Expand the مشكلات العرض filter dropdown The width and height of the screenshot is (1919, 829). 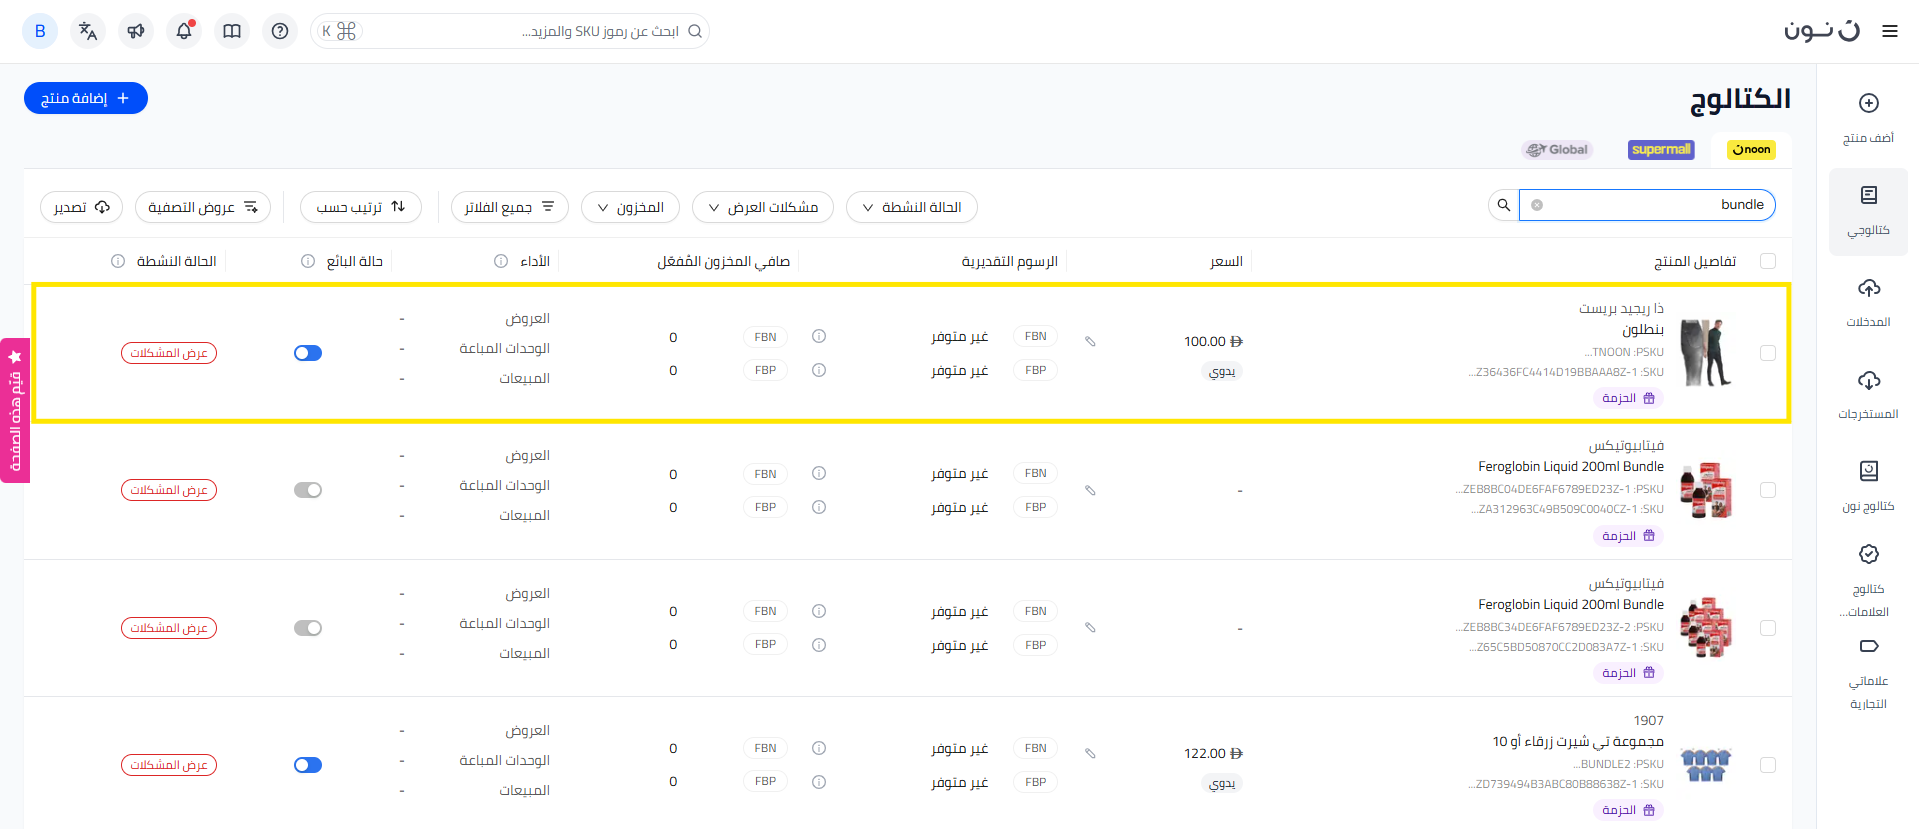point(762,207)
